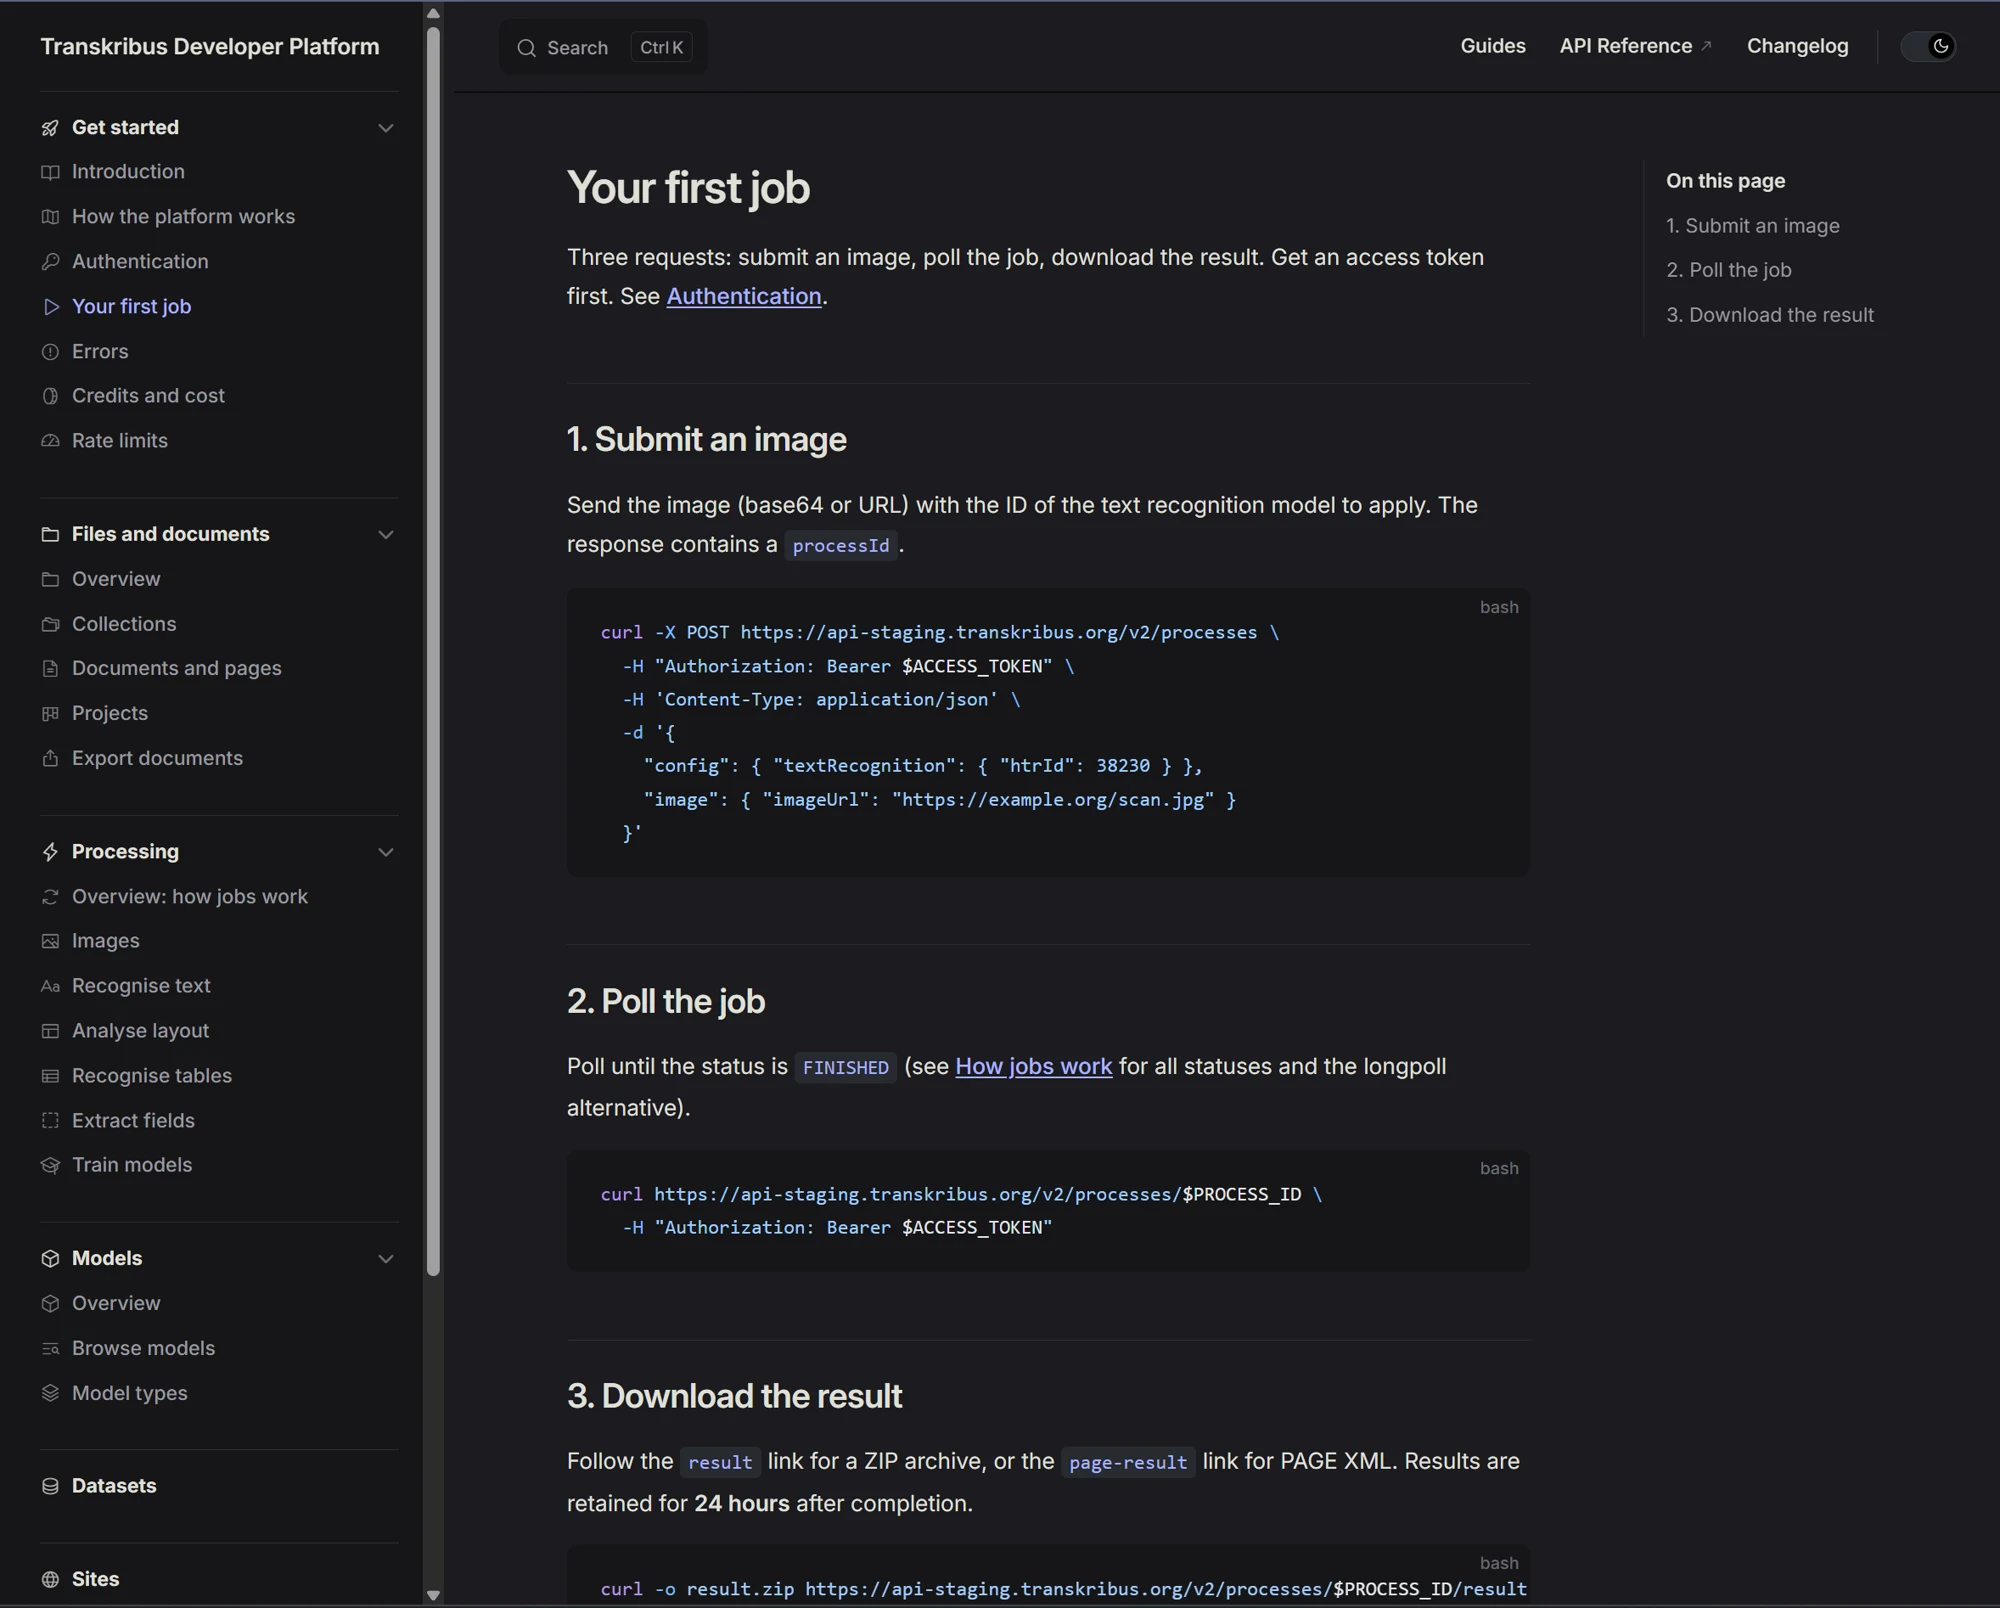
Task: Toggle the dark mode switch
Action: click(1928, 46)
